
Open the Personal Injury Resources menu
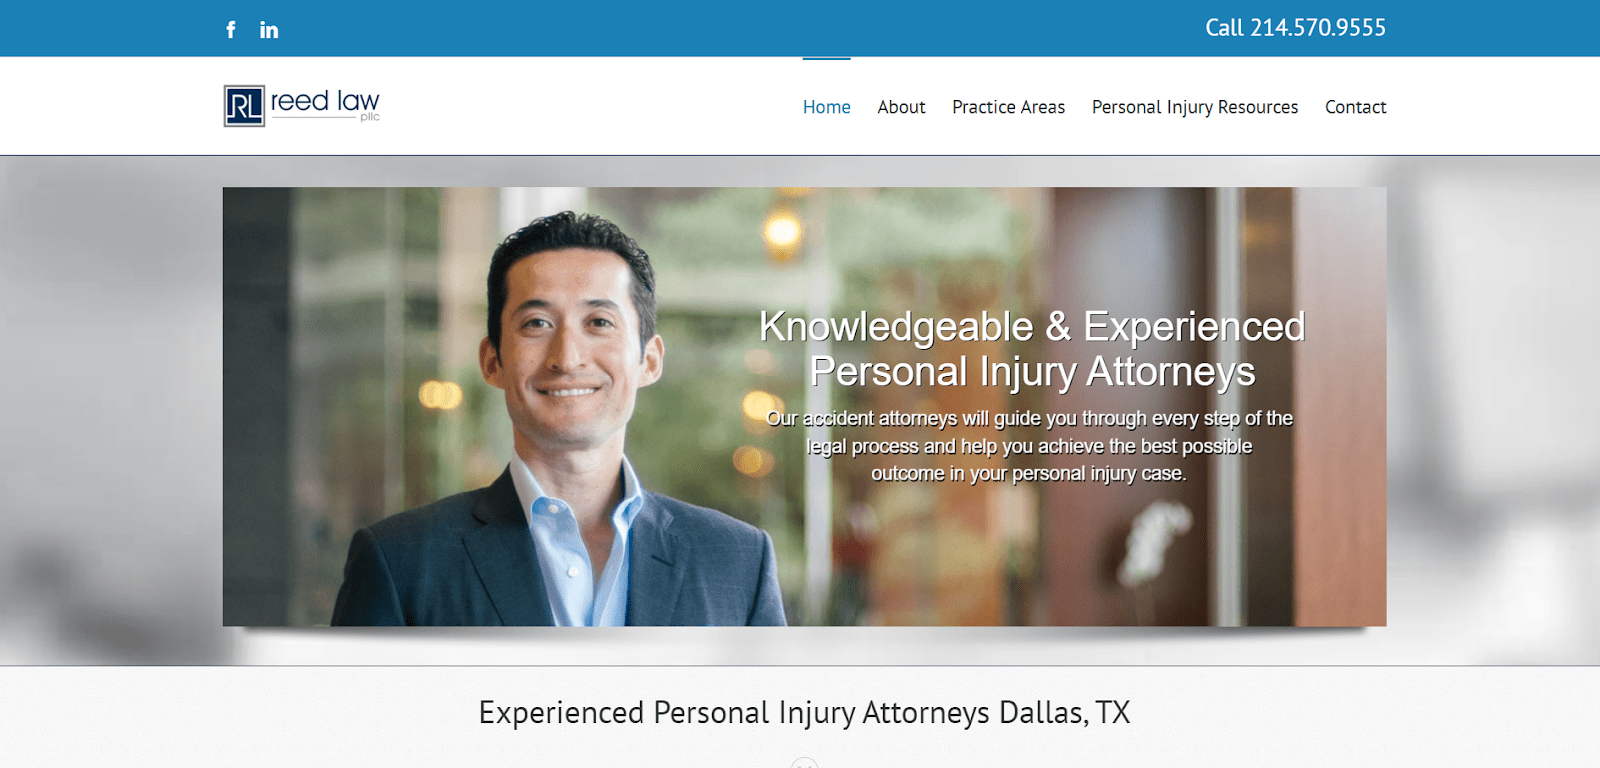(x=1195, y=107)
